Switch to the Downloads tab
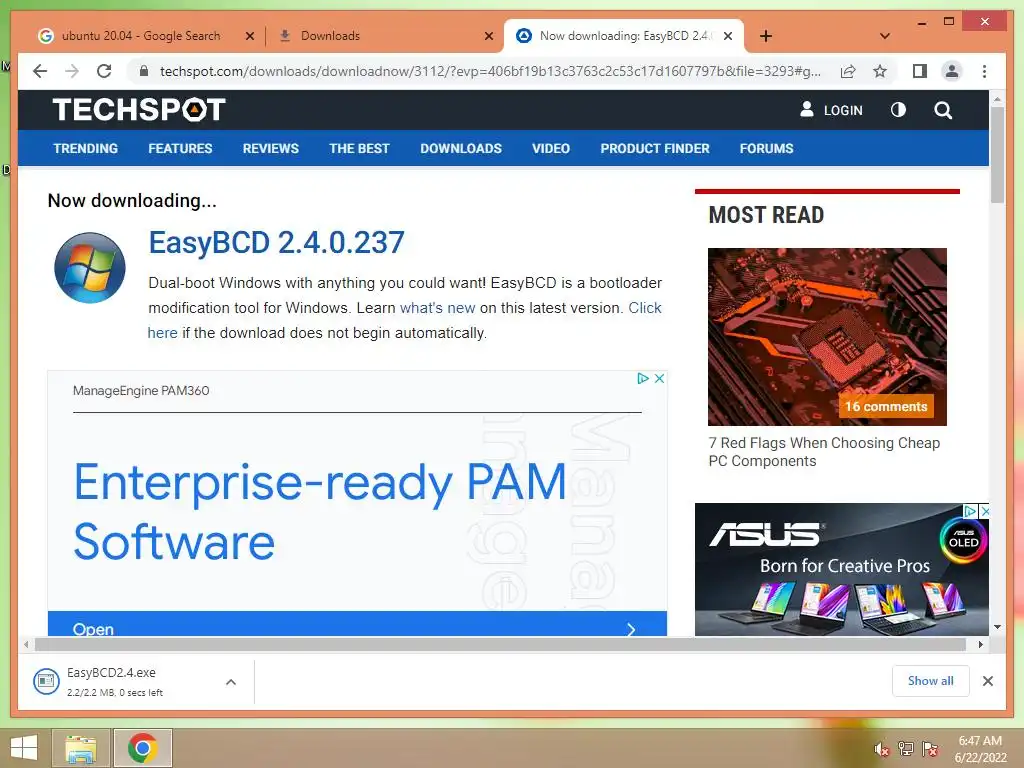This screenshot has width=1024, height=768. [330, 36]
